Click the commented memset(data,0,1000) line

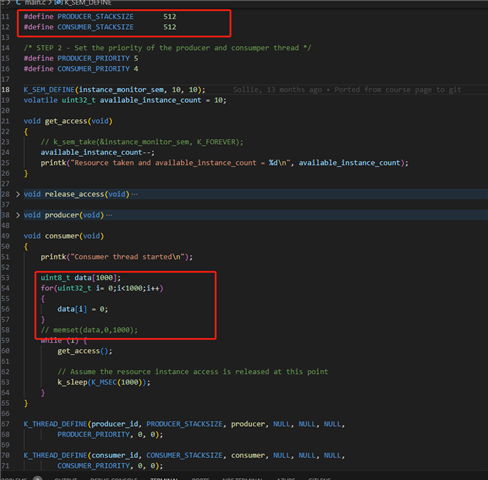pyautogui.click(x=89, y=330)
